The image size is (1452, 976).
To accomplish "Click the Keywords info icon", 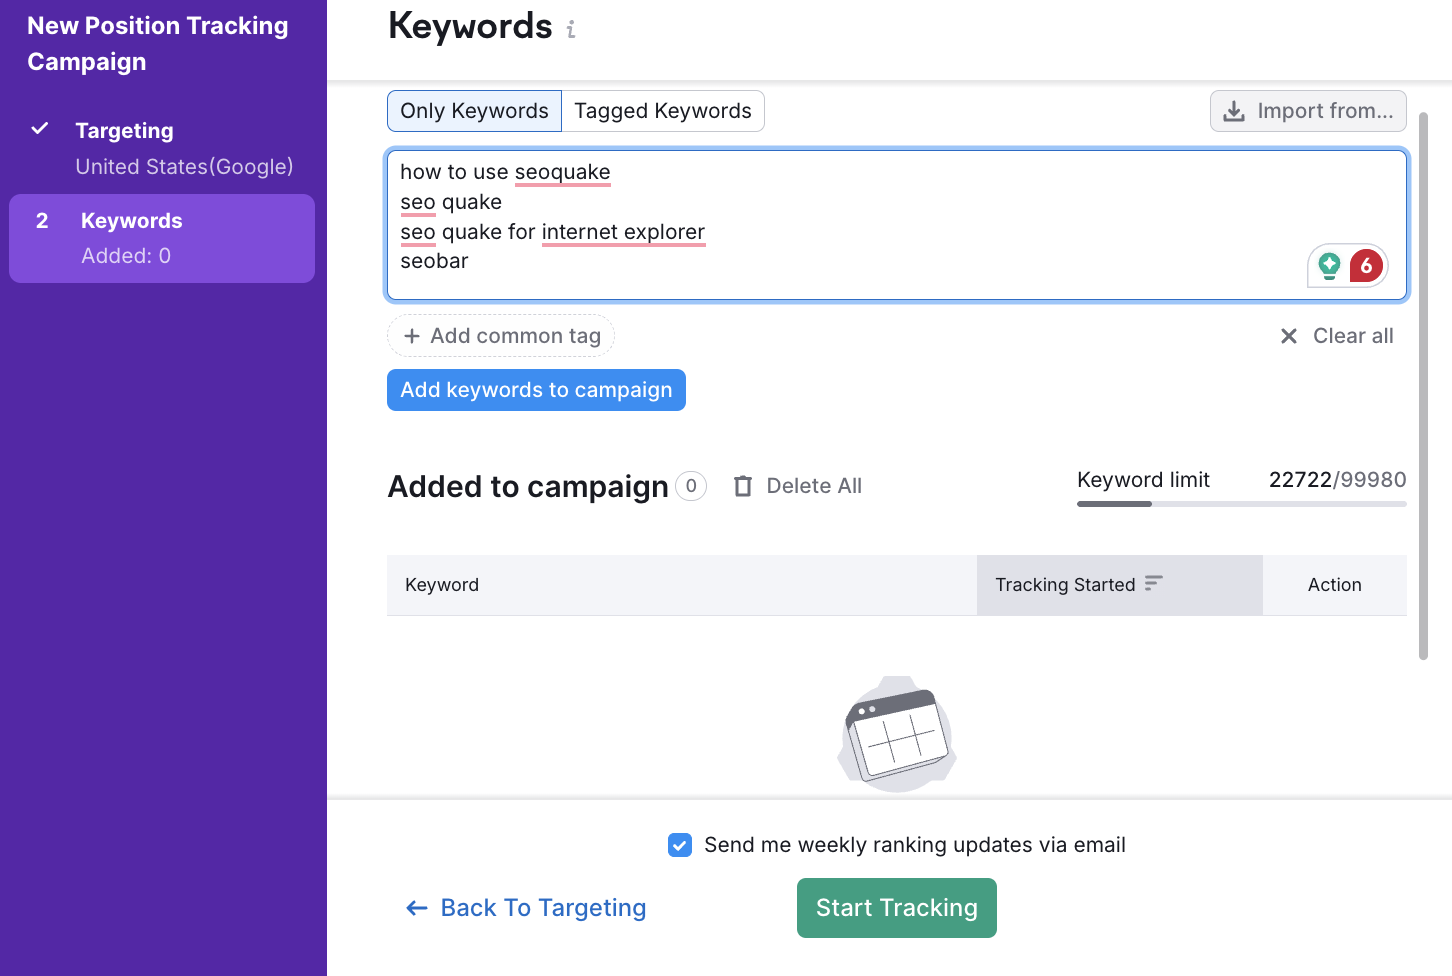I will [571, 30].
